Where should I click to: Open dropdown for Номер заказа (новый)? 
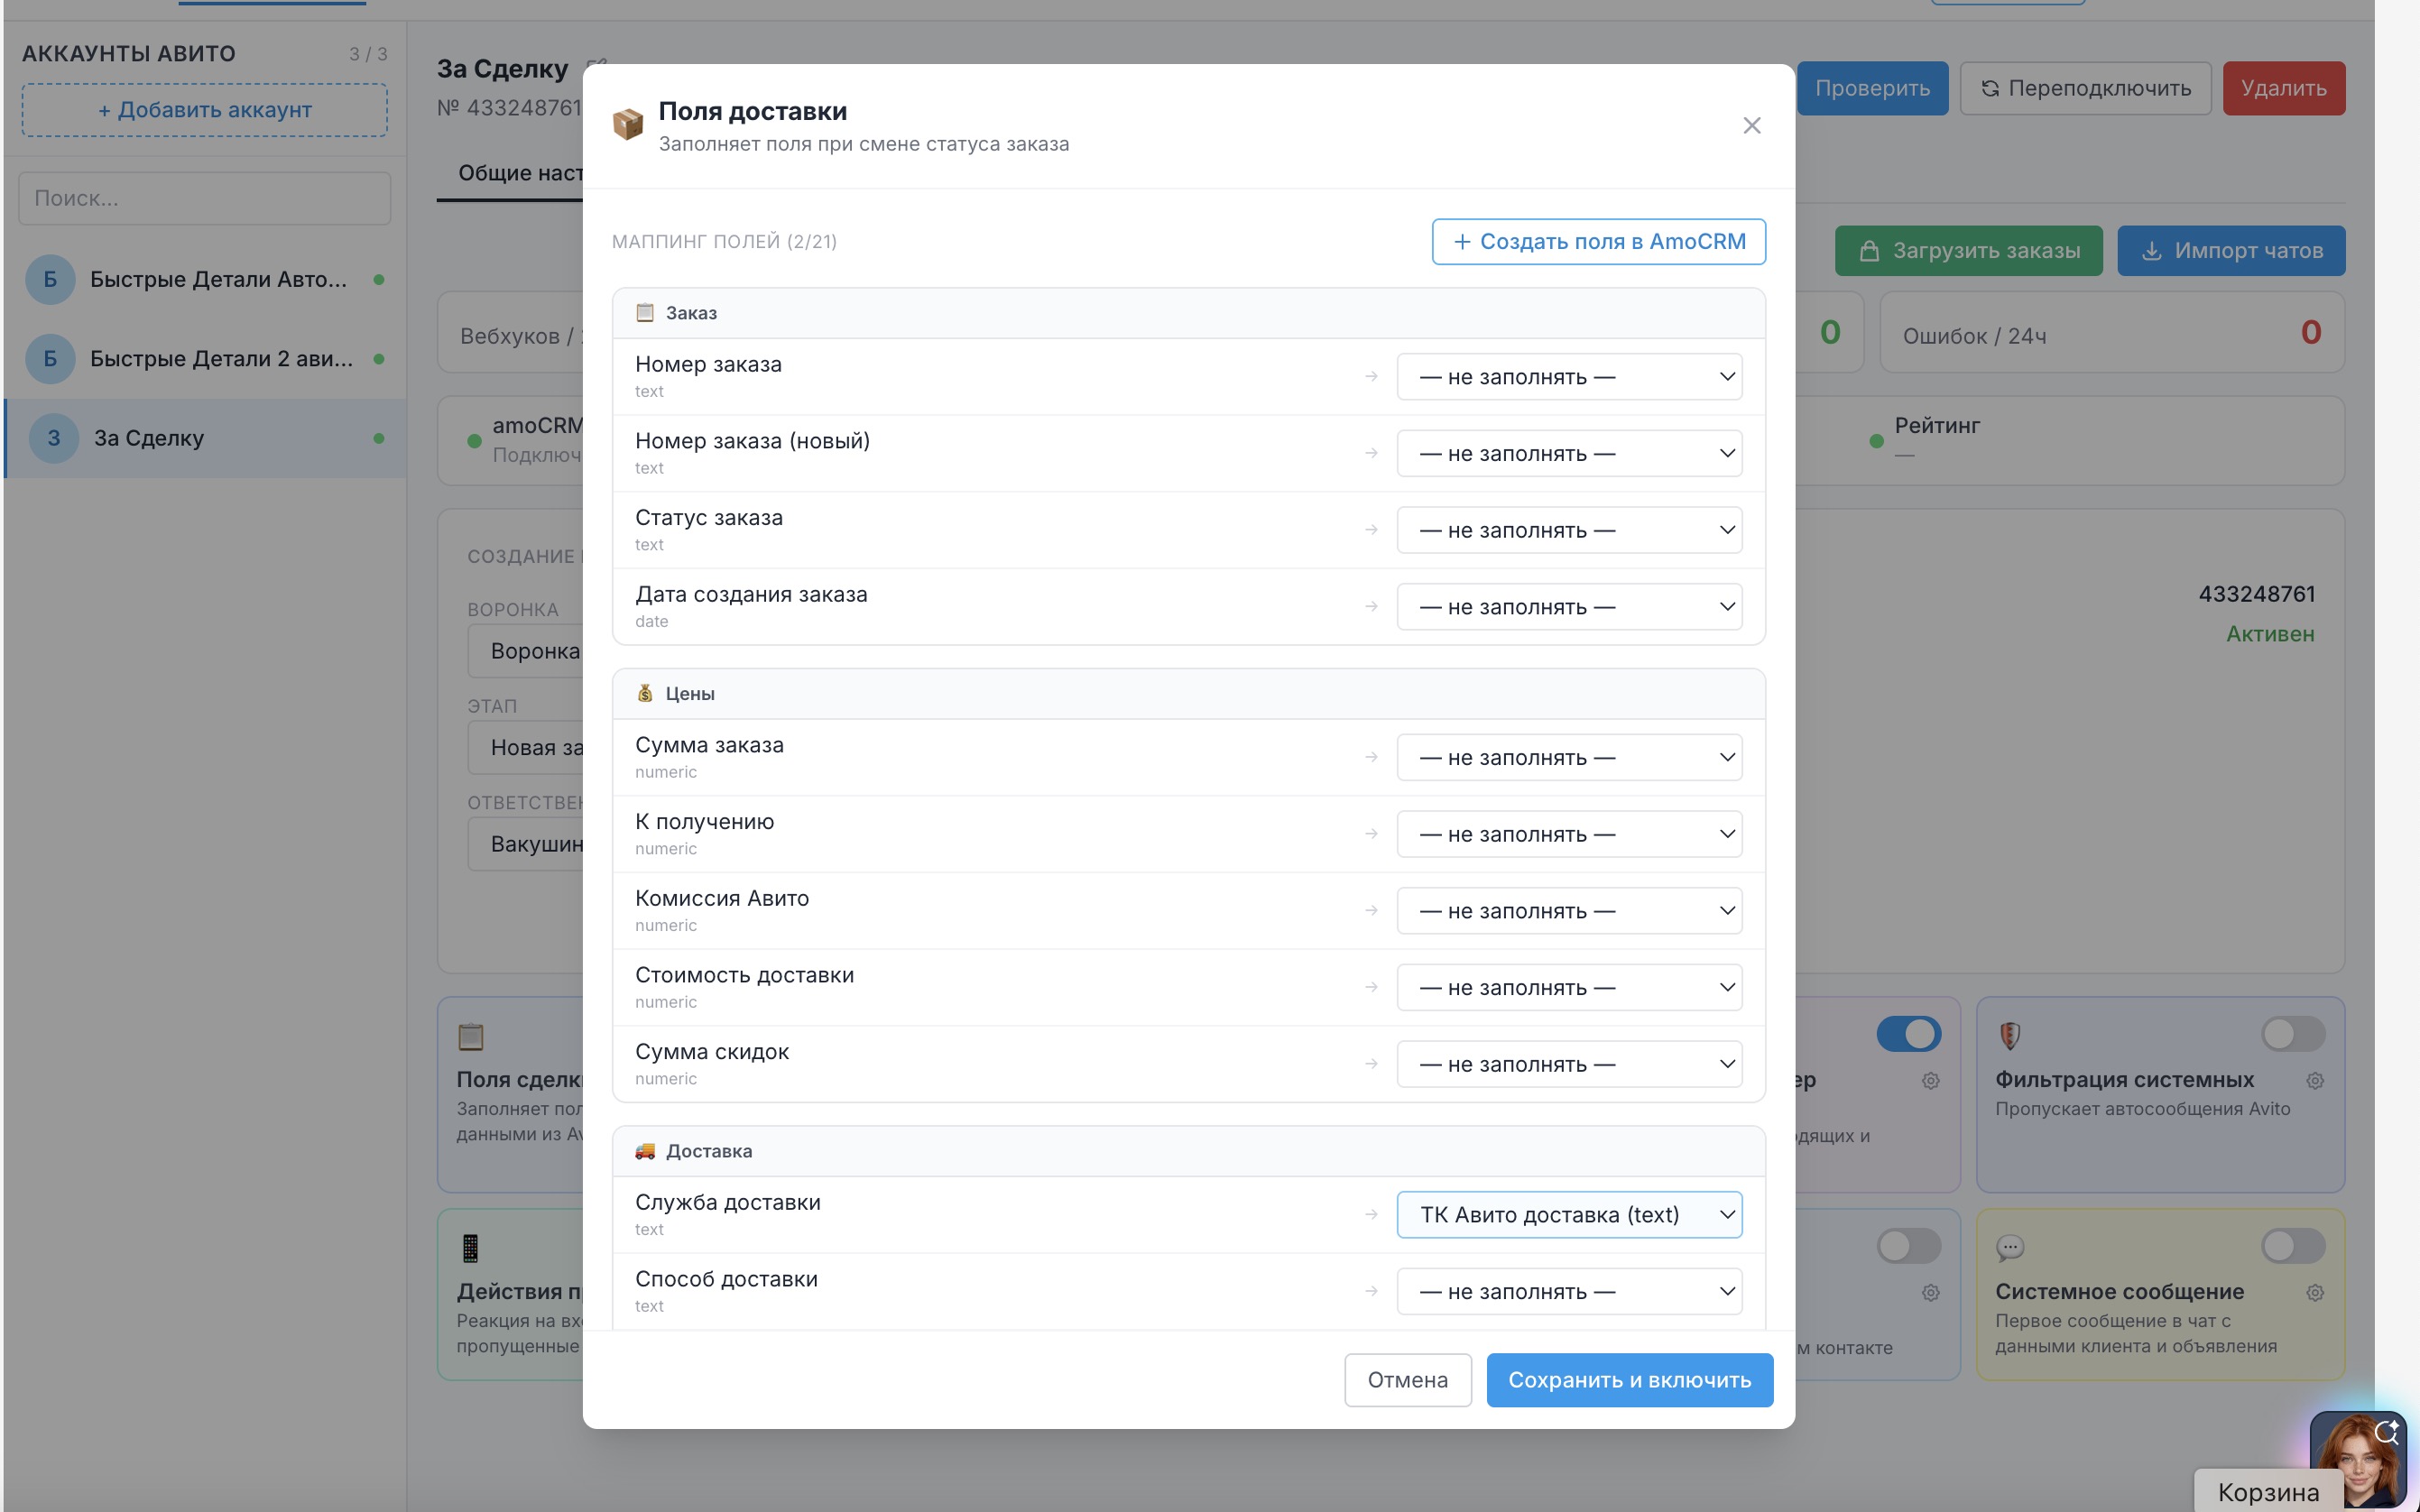point(1569,454)
